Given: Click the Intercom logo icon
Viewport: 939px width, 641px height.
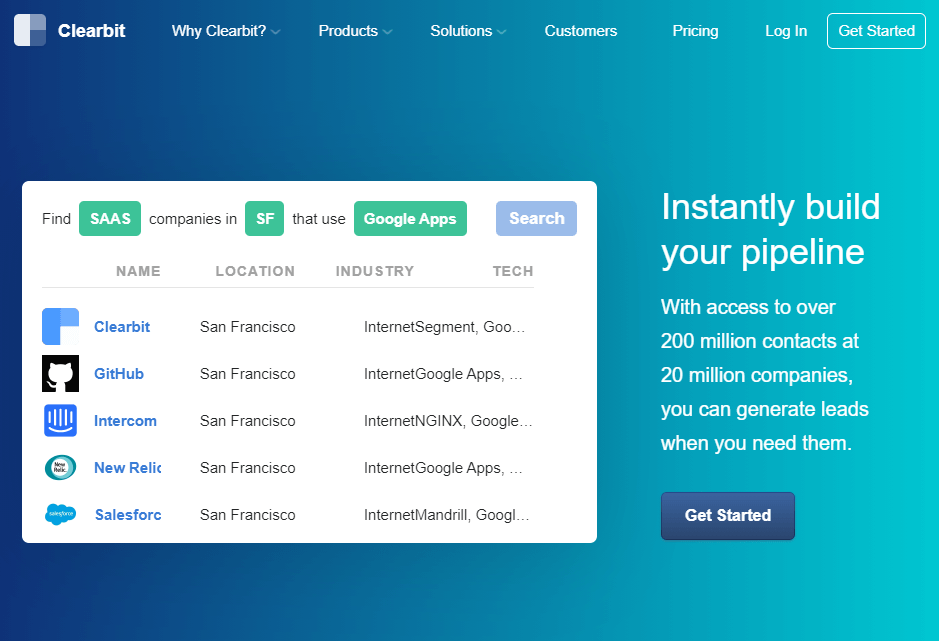Looking at the screenshot, I should pos(60,421).
